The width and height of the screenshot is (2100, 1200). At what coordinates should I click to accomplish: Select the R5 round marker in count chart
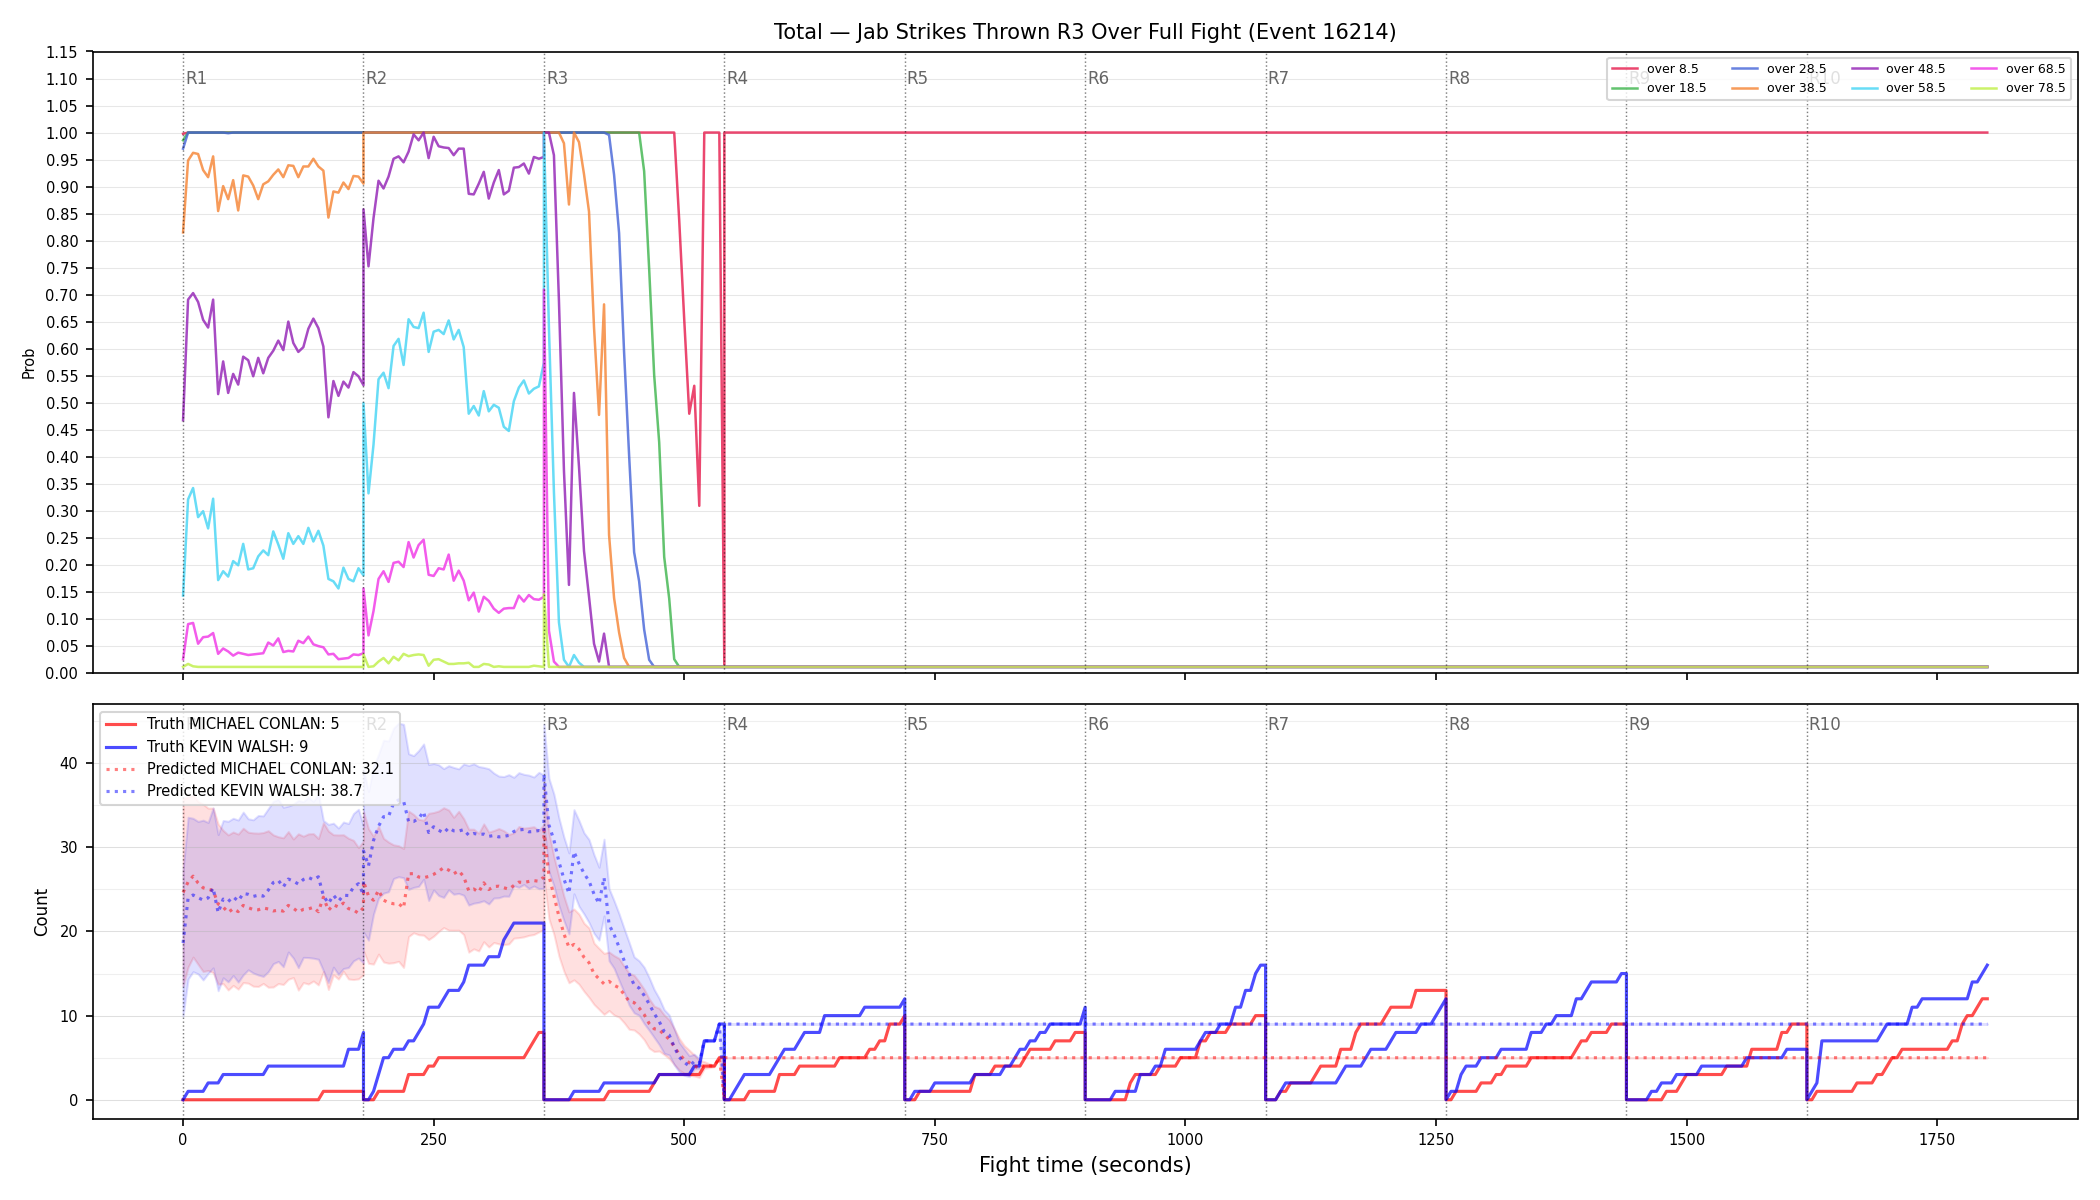tap(917, 724)
